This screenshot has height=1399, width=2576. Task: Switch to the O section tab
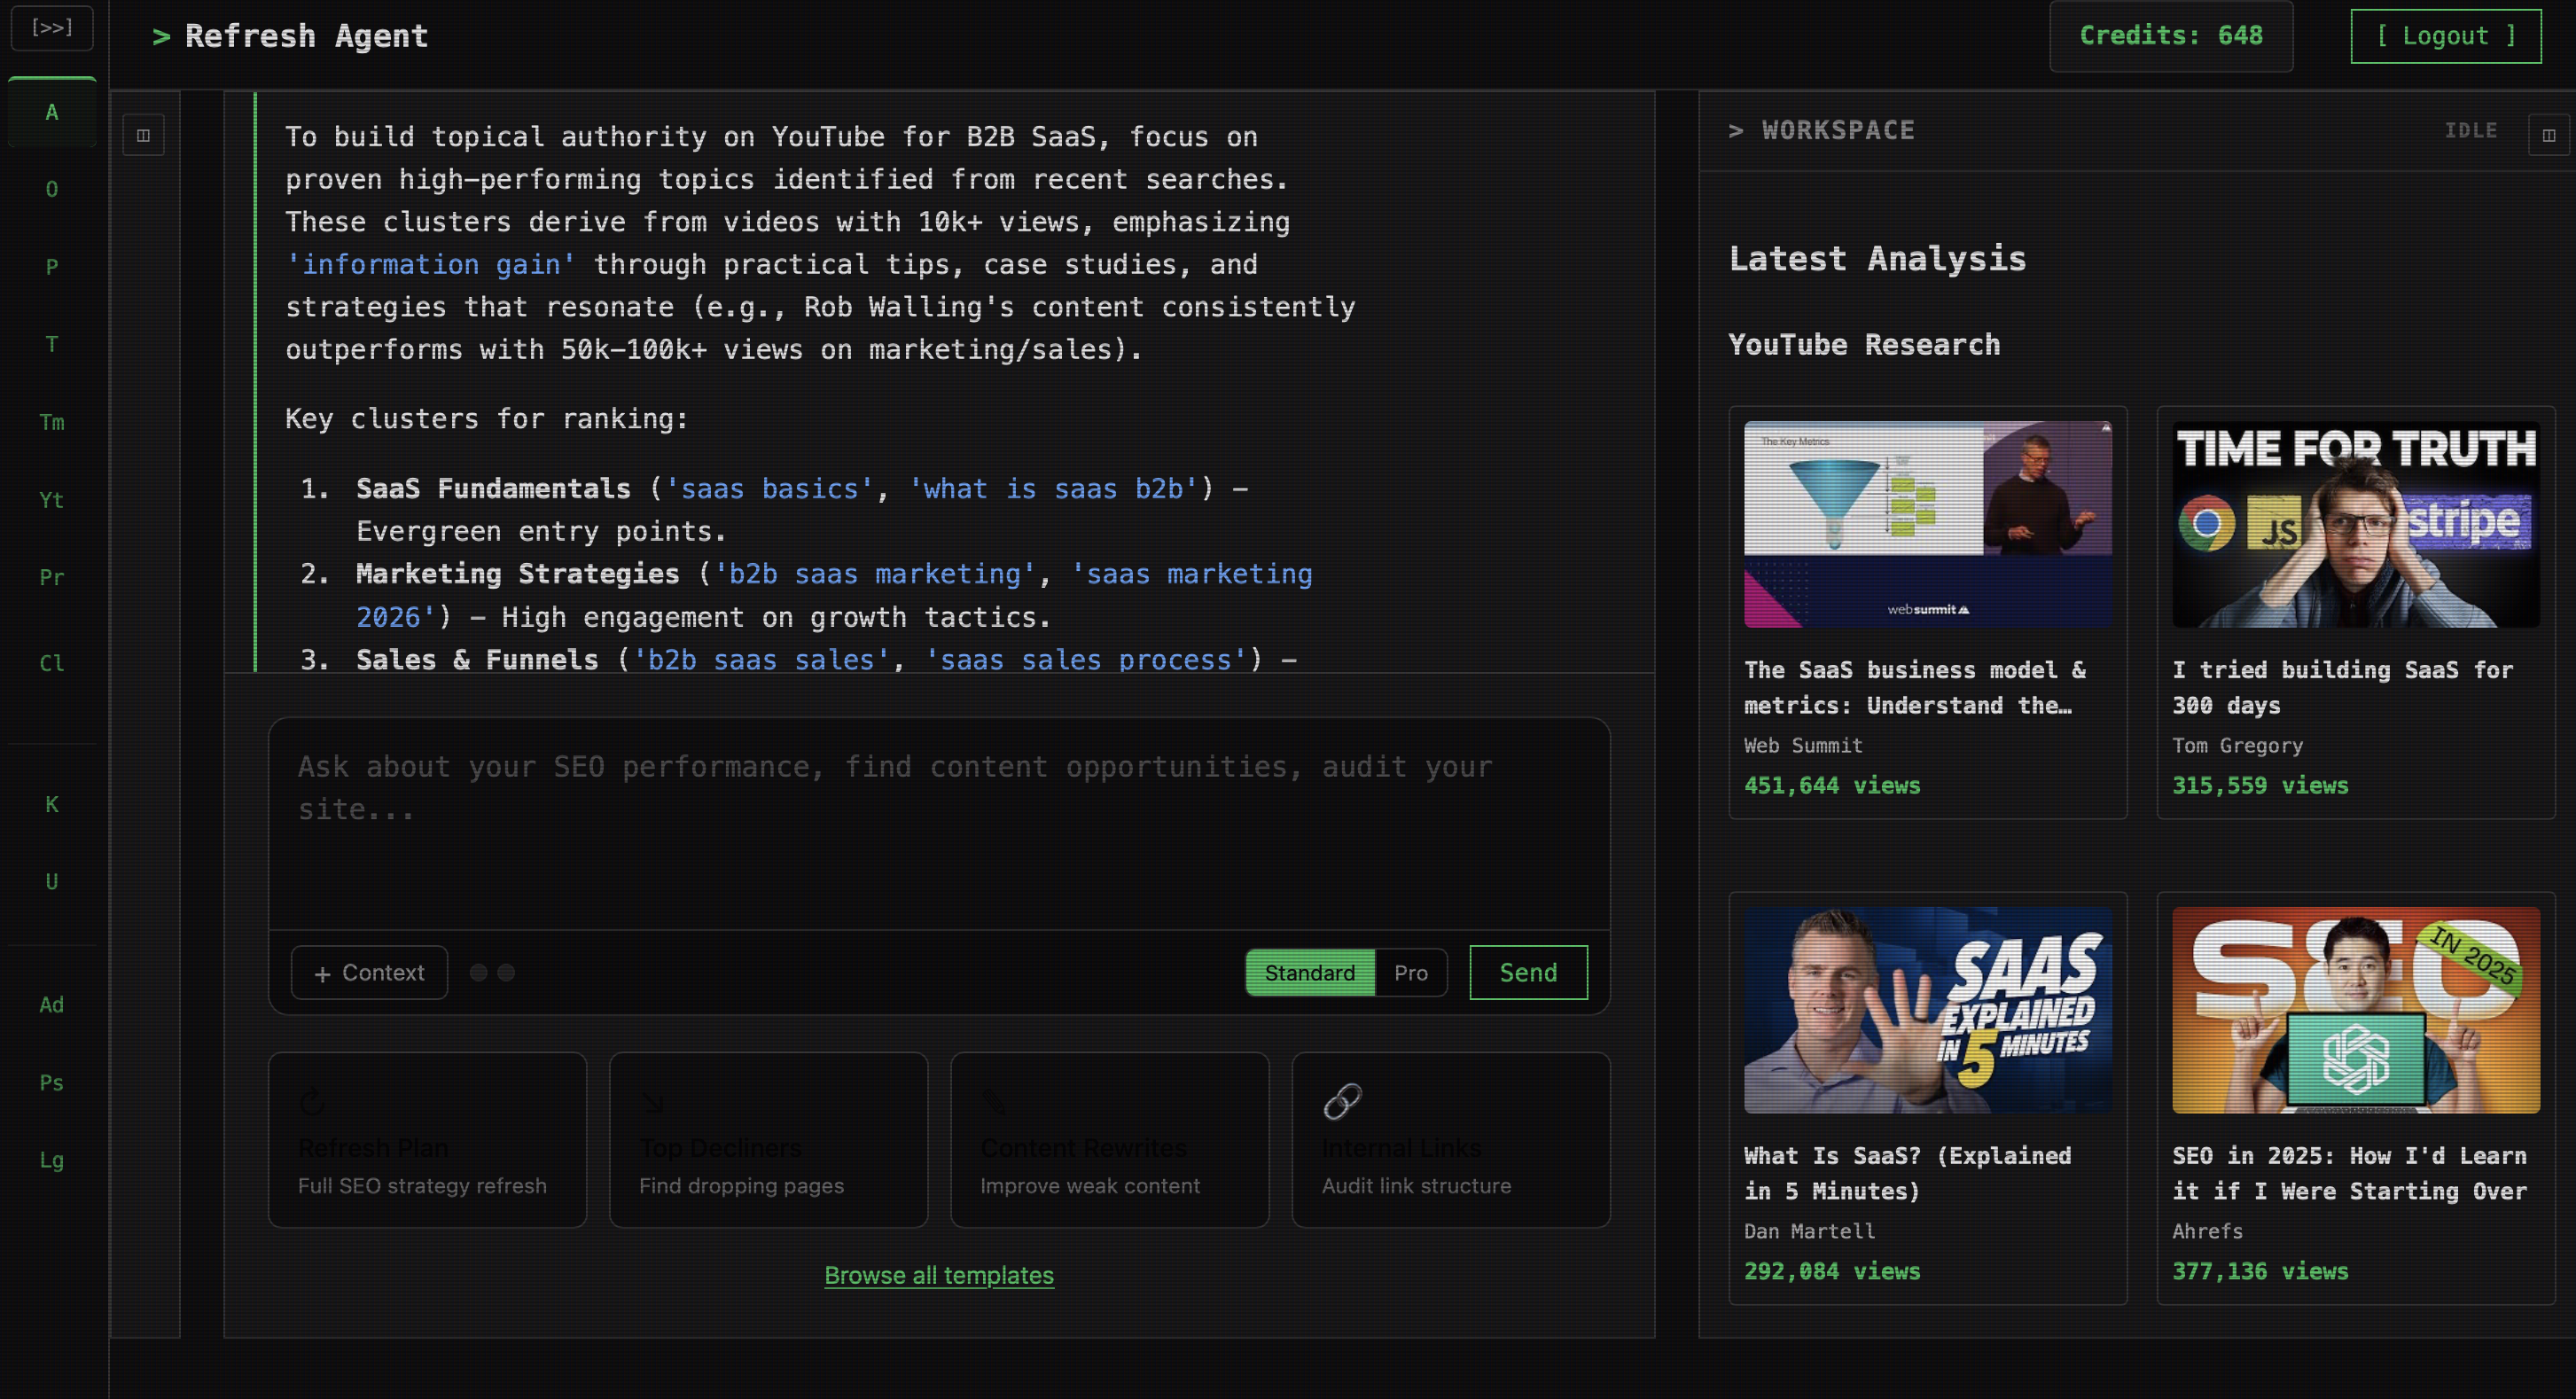51,189
